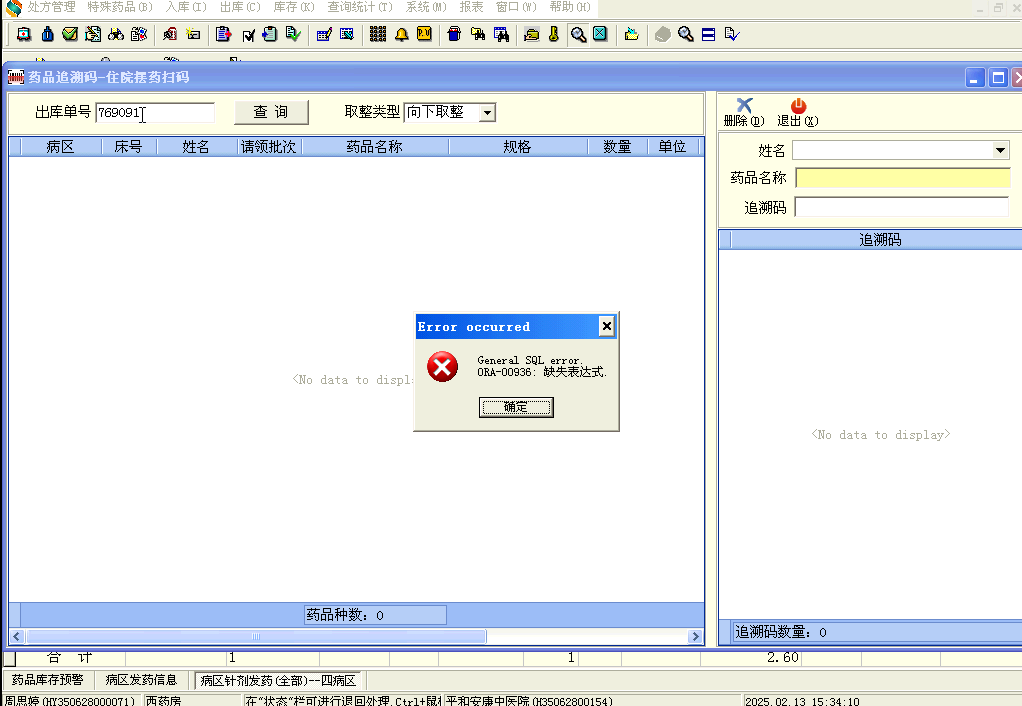
Task: Click the gold key toolbar icon
Action: [x=554, y=34]
